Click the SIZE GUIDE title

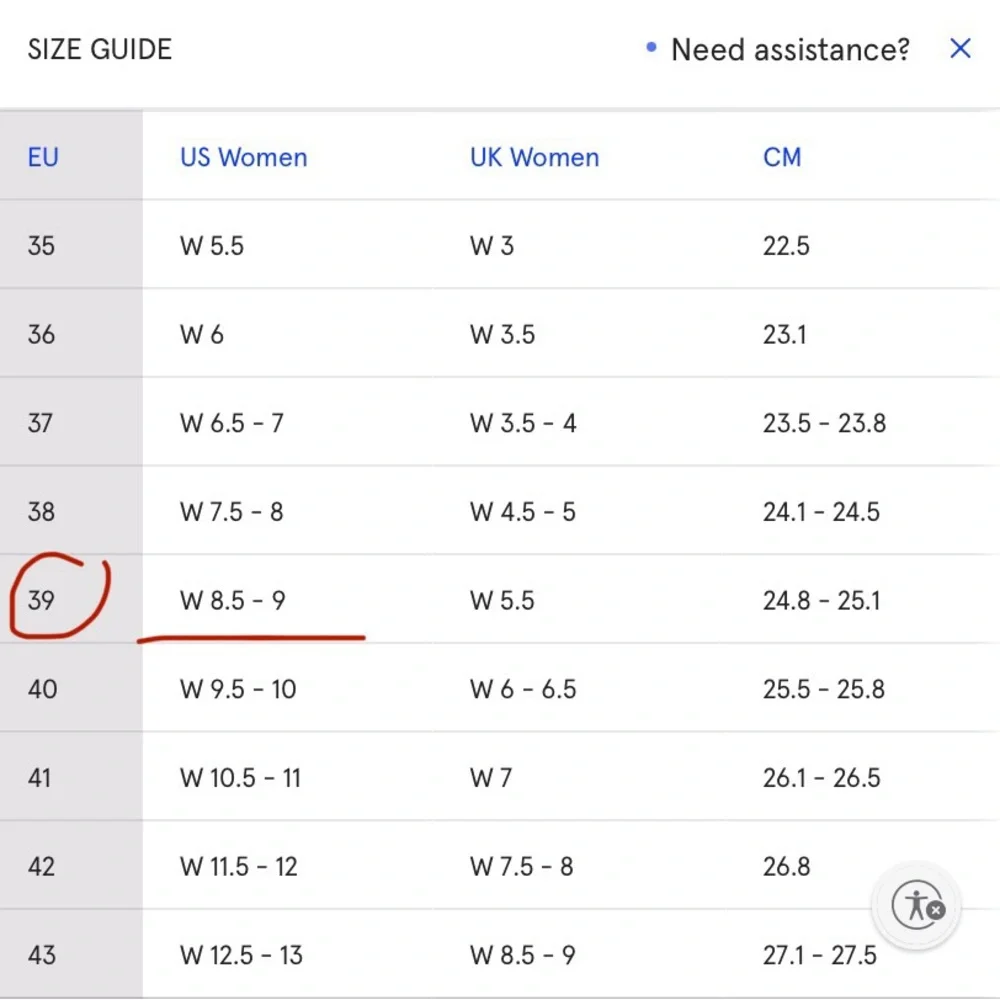click(100, 49)
